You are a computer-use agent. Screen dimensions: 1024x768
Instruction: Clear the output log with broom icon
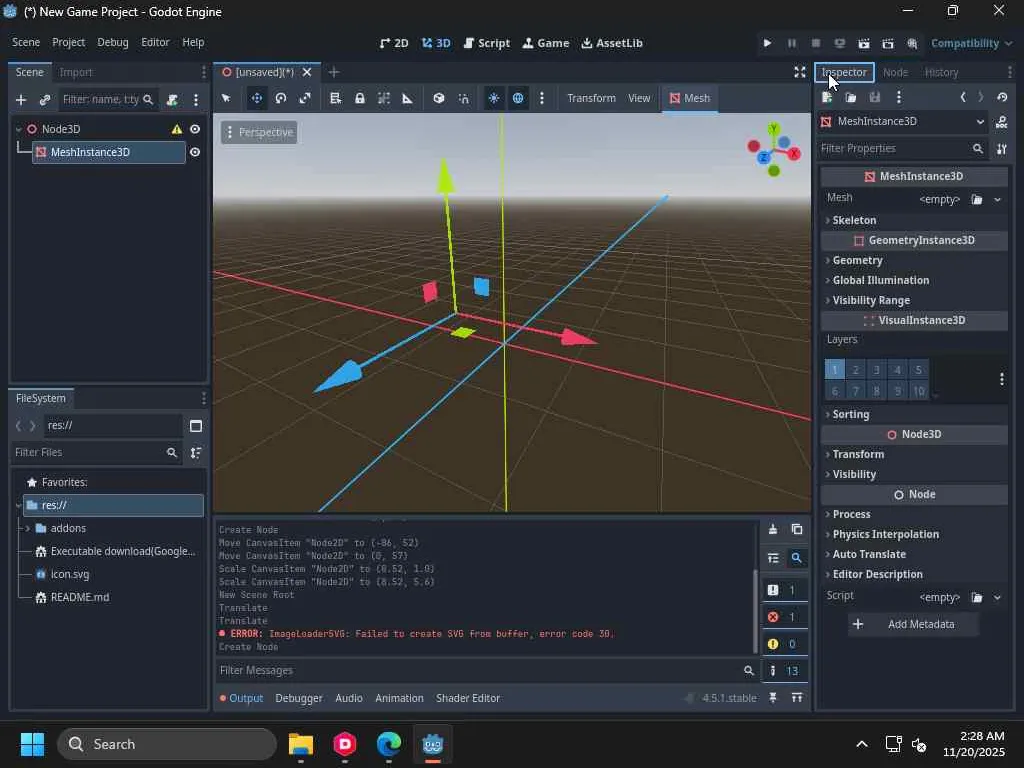tap(773, 529)
